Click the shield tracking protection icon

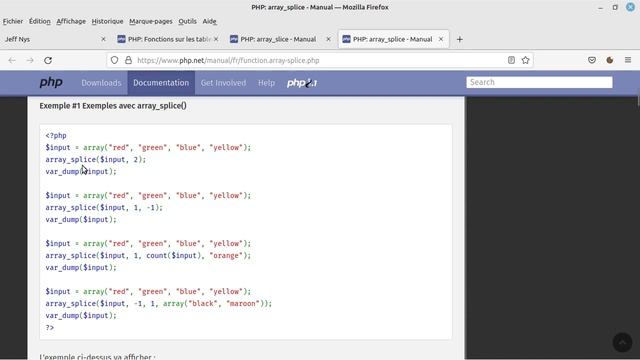114,60
